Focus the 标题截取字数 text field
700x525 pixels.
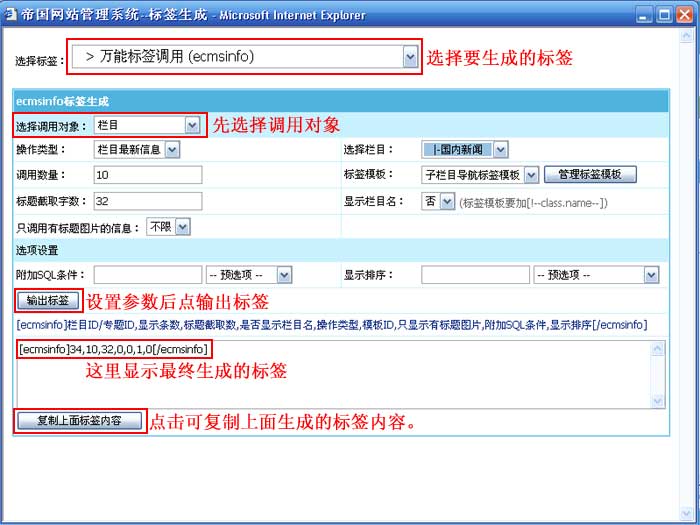(148, 201)
